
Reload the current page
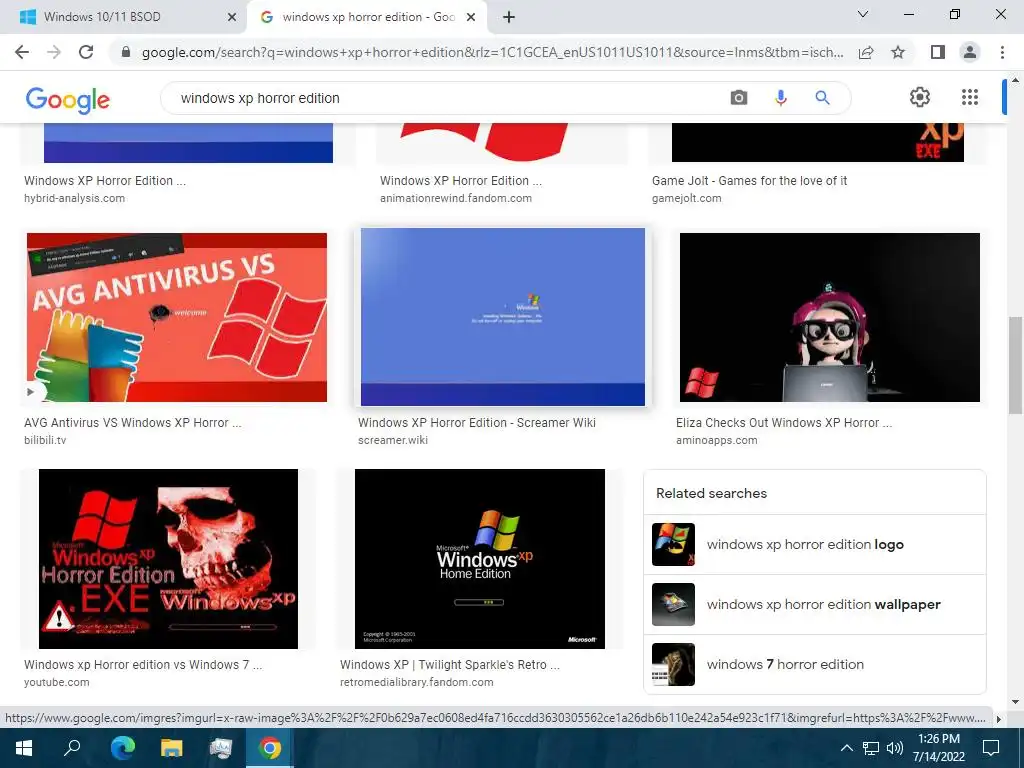[x=86, y=52]
